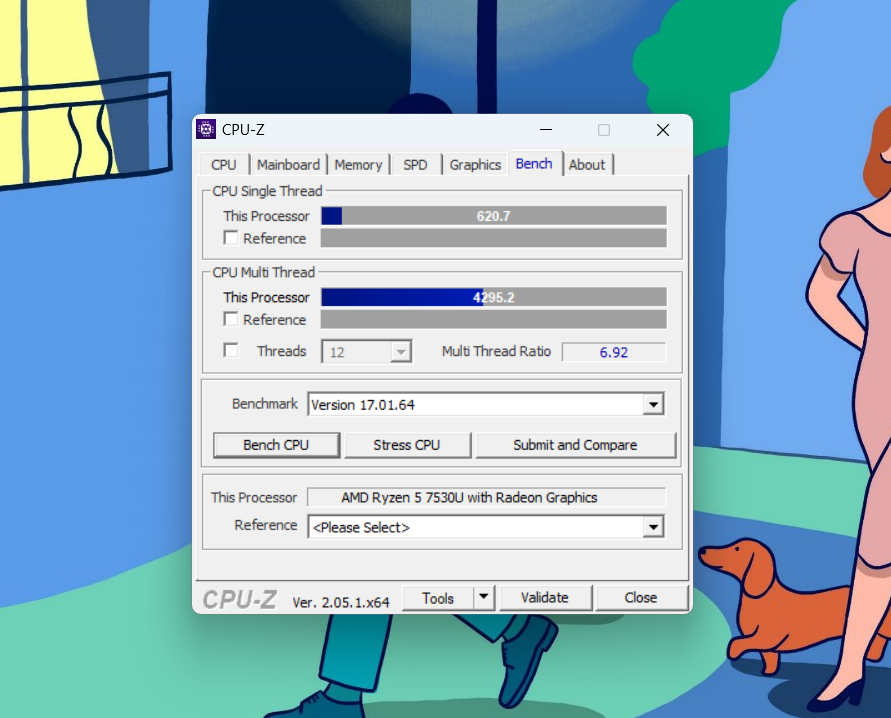Minimize the CPU-Z window
The image size is (891, 718).
click(x=546, y=130)
